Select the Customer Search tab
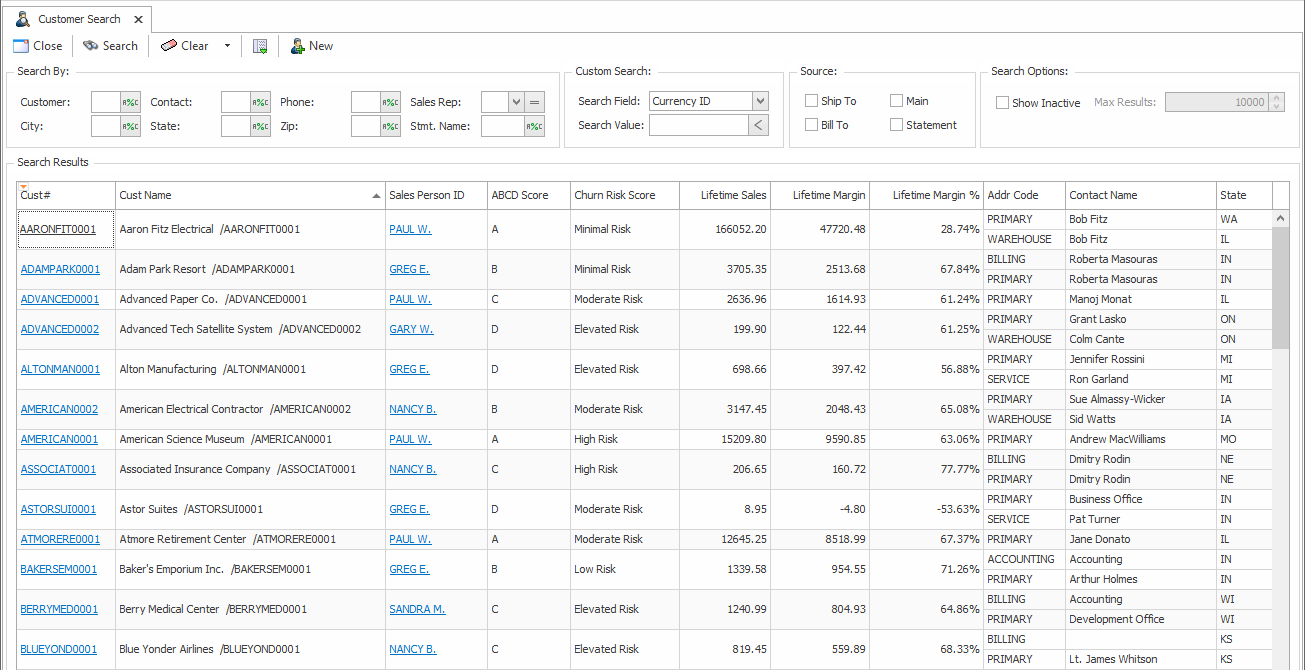1305x670 pixels. click(x=78, y=19)
